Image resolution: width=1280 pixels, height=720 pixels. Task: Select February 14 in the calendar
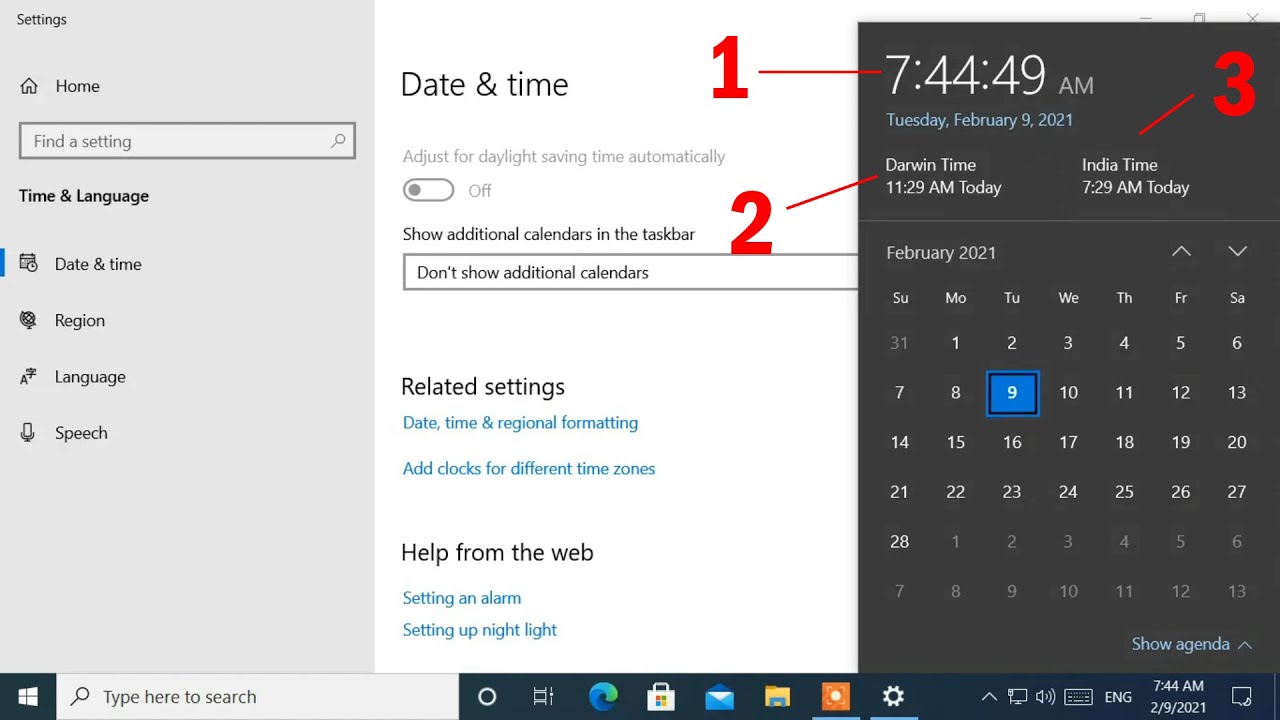pos(899,442)
